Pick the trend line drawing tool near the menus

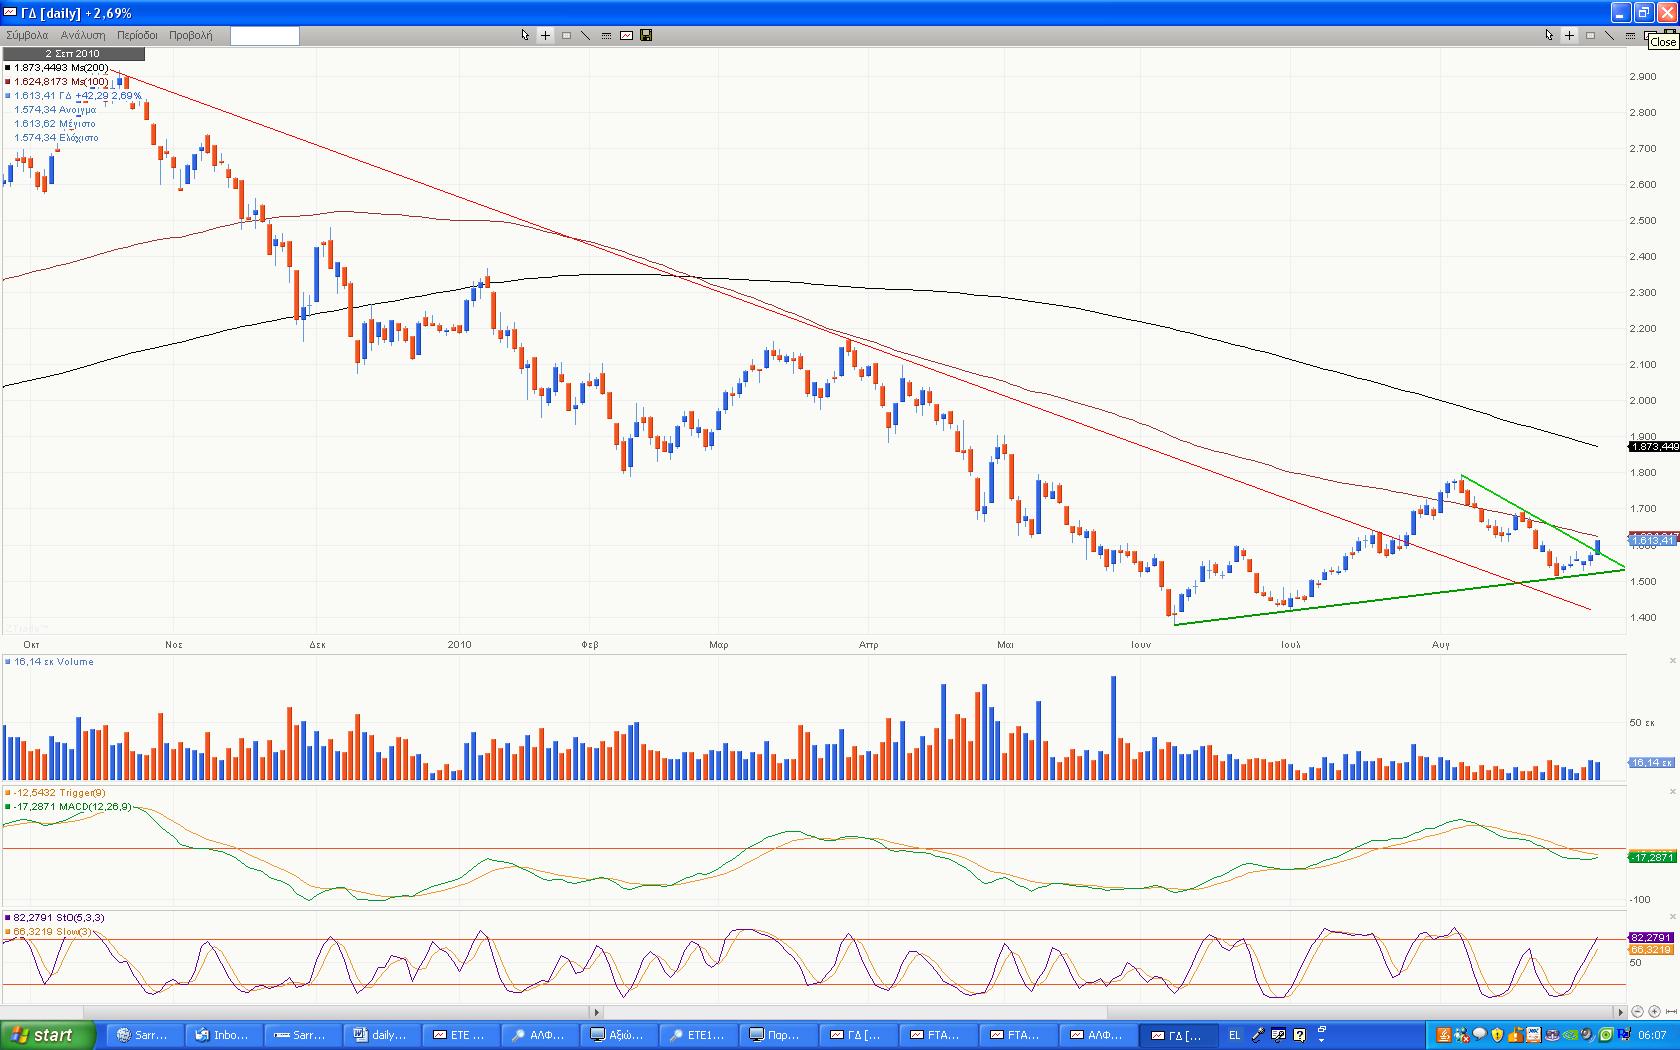click(x=586, y=35)
